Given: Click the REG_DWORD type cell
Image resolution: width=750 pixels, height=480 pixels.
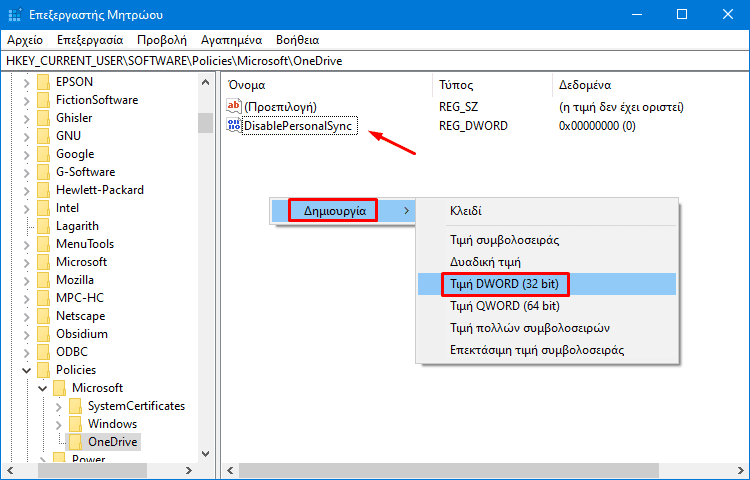Looking at the screenshot, I should [x=473, y=126].
